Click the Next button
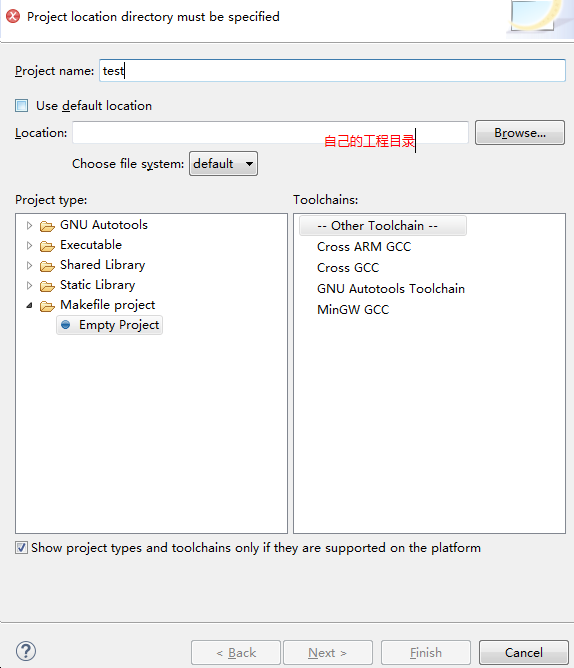The height and width of the screenshot is (668, 574). 328,652
